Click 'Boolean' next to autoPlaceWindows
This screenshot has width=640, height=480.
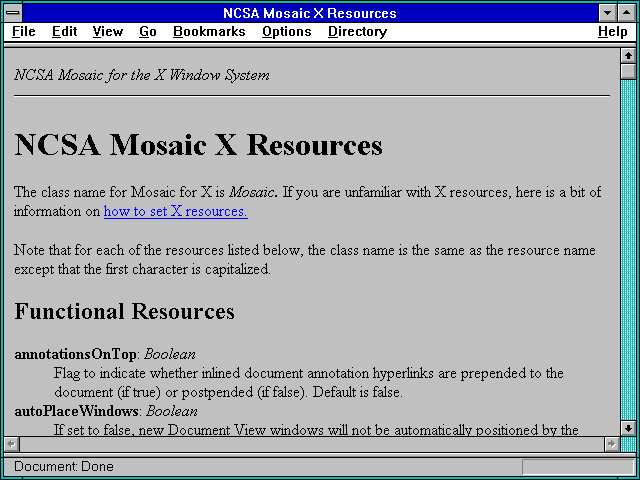tap(172, 411)
